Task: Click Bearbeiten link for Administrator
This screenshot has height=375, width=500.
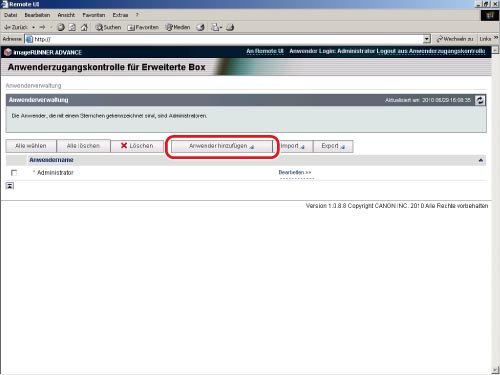Action: tap(295, 172)
